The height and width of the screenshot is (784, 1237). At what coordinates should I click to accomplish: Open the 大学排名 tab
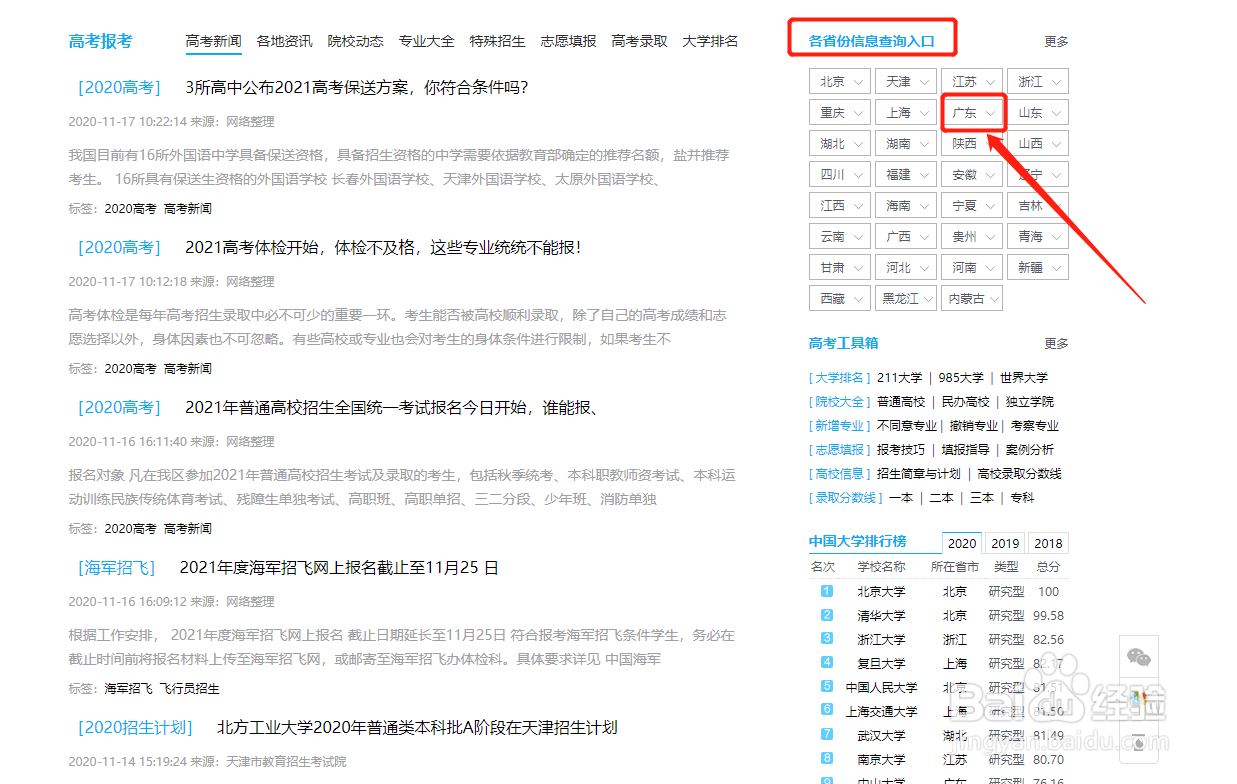pos(710,41)
